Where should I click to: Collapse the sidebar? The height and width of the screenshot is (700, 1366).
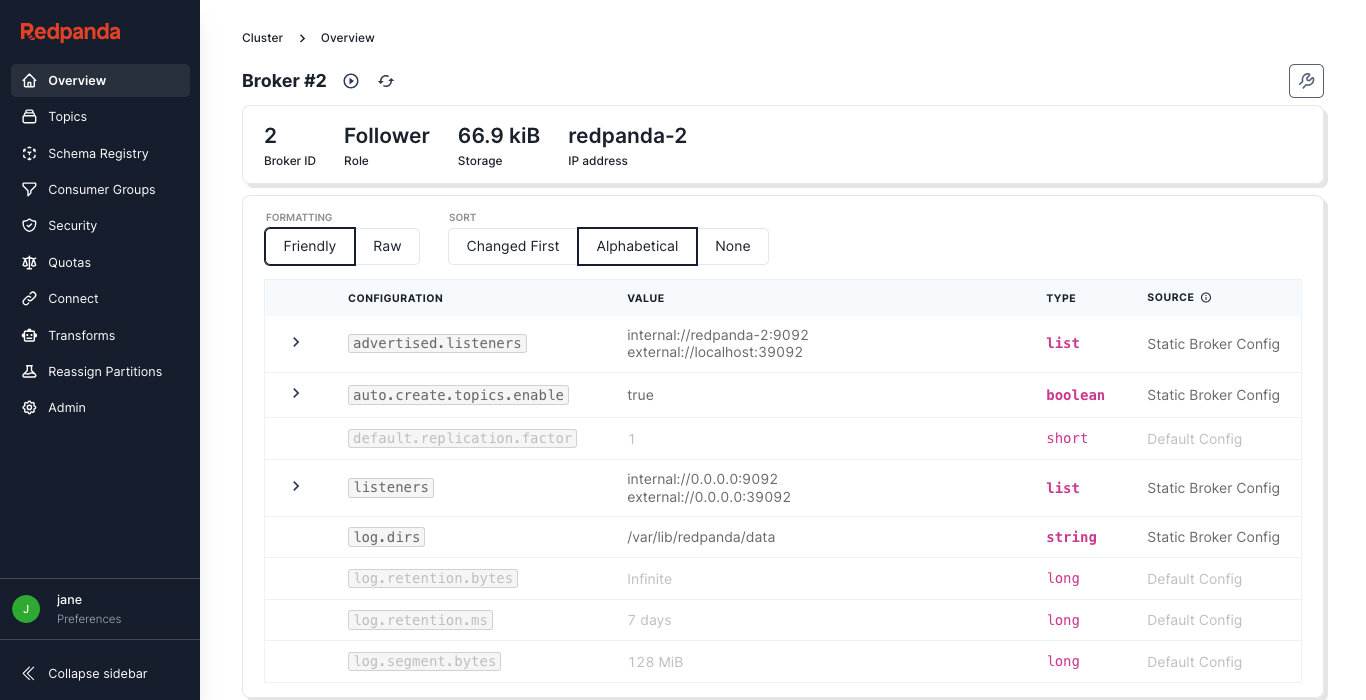(x=97, y=673)
